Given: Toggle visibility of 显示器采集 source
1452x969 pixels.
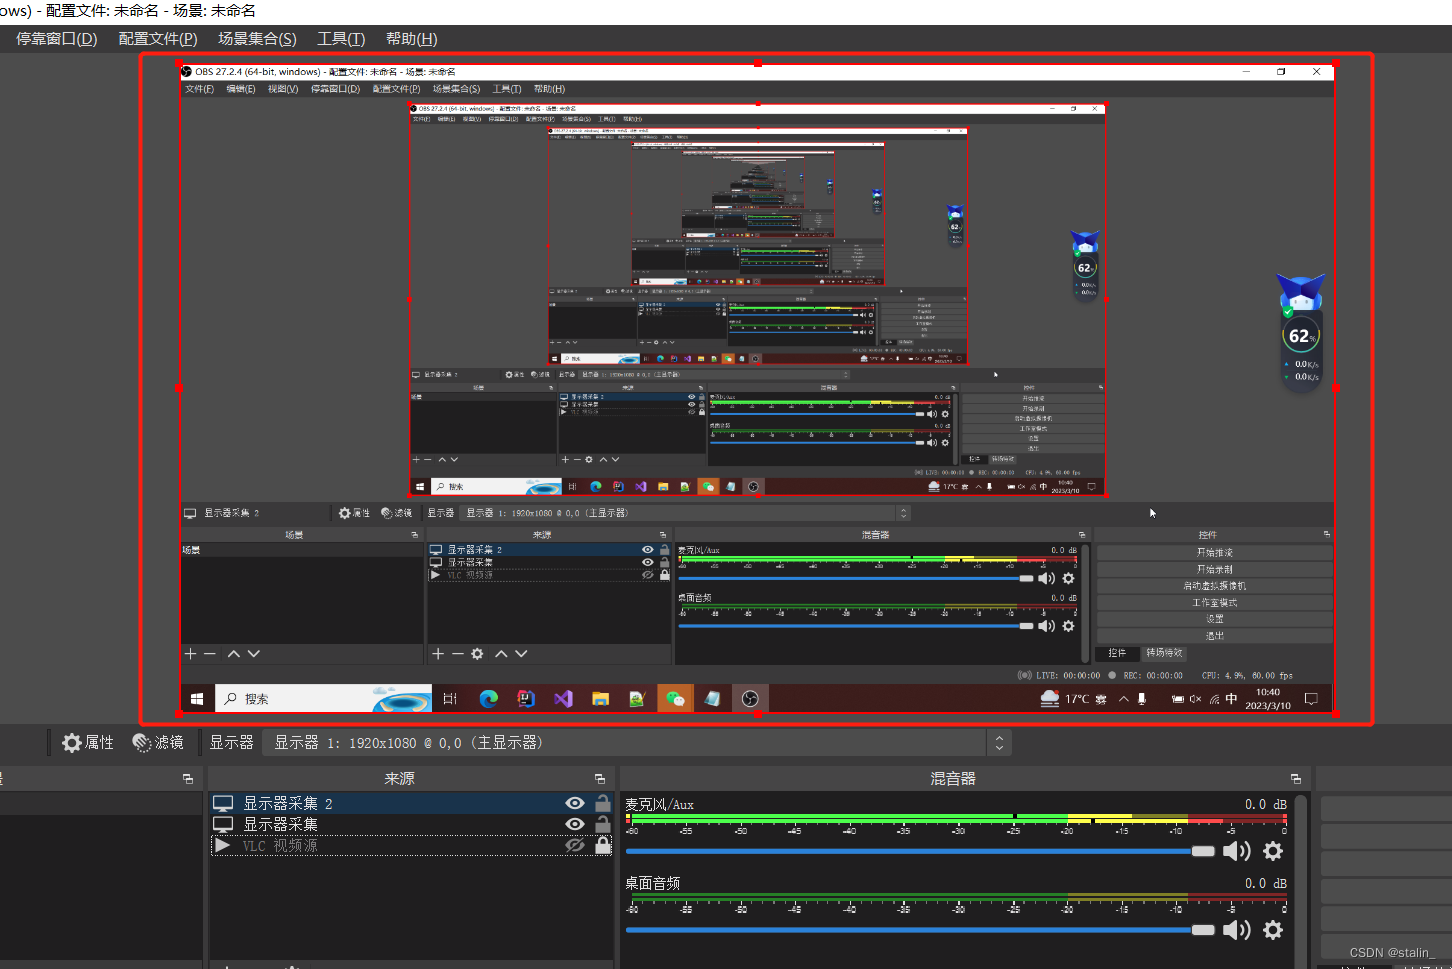Looking at the screenshot, I should click(575, 824).
